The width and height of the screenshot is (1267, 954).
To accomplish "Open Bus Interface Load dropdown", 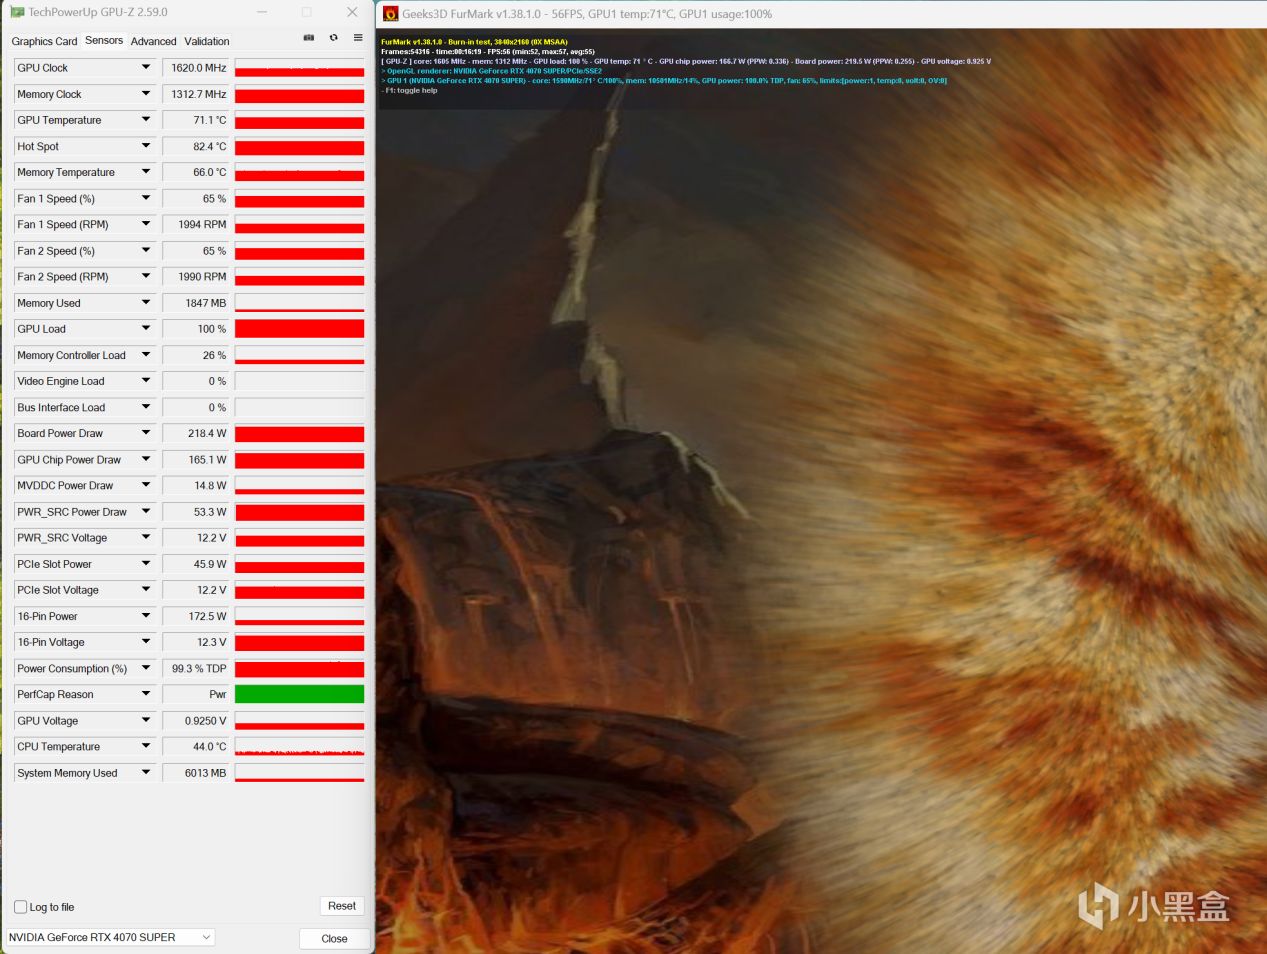I will coord(146,407).
